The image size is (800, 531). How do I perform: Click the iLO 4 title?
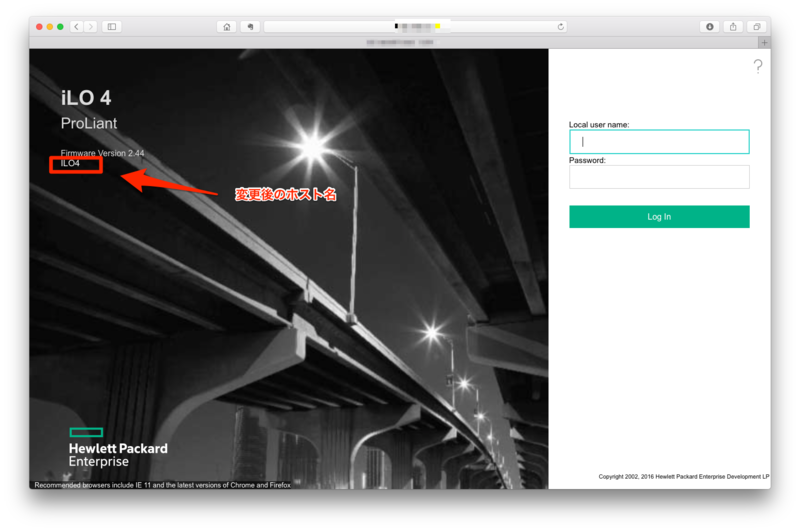click(86, 97)
